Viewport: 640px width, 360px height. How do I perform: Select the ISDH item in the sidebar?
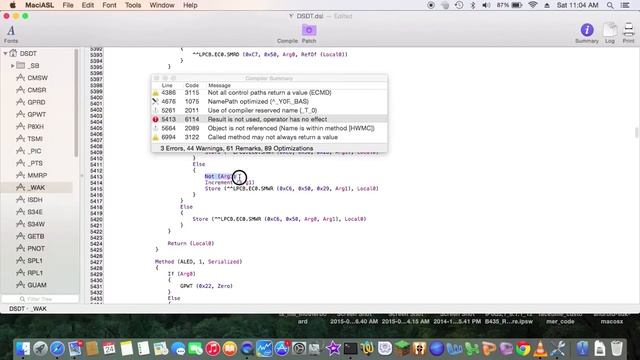tap(35, 200)
